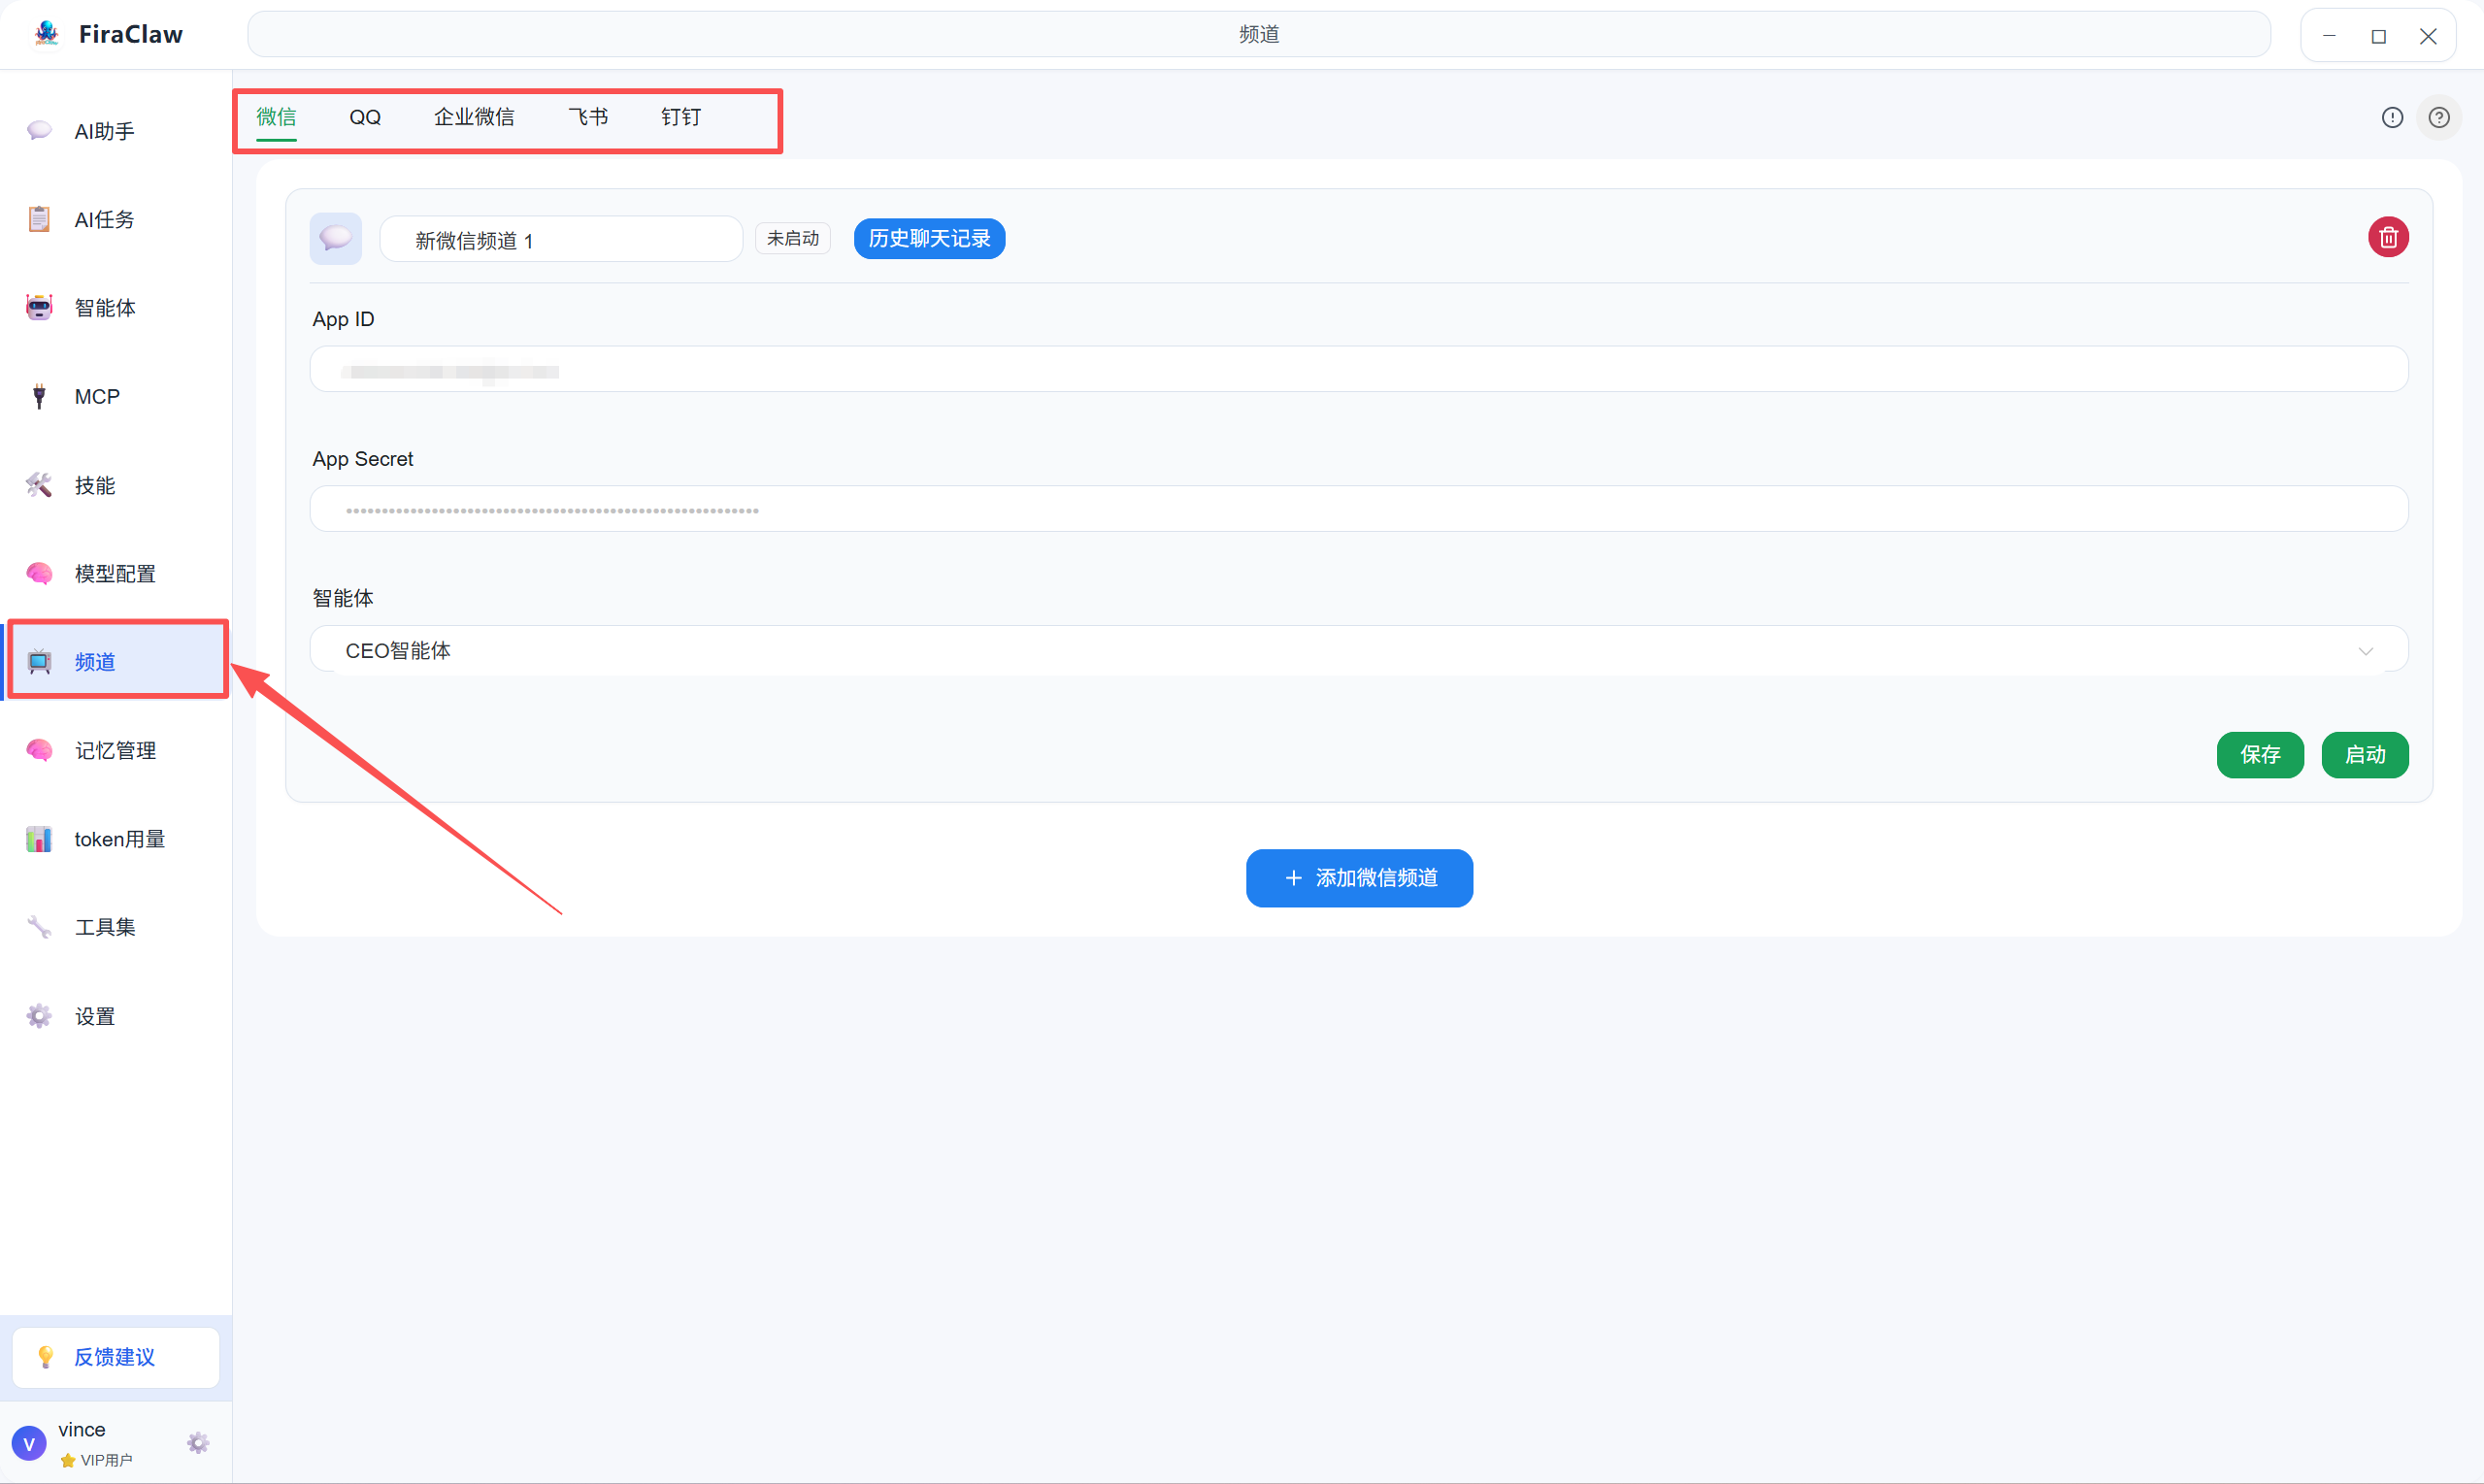This screenshot has height=1484, width=2484.
Task: Click the info exclamation icon at top right
Action: (2392, 118)
